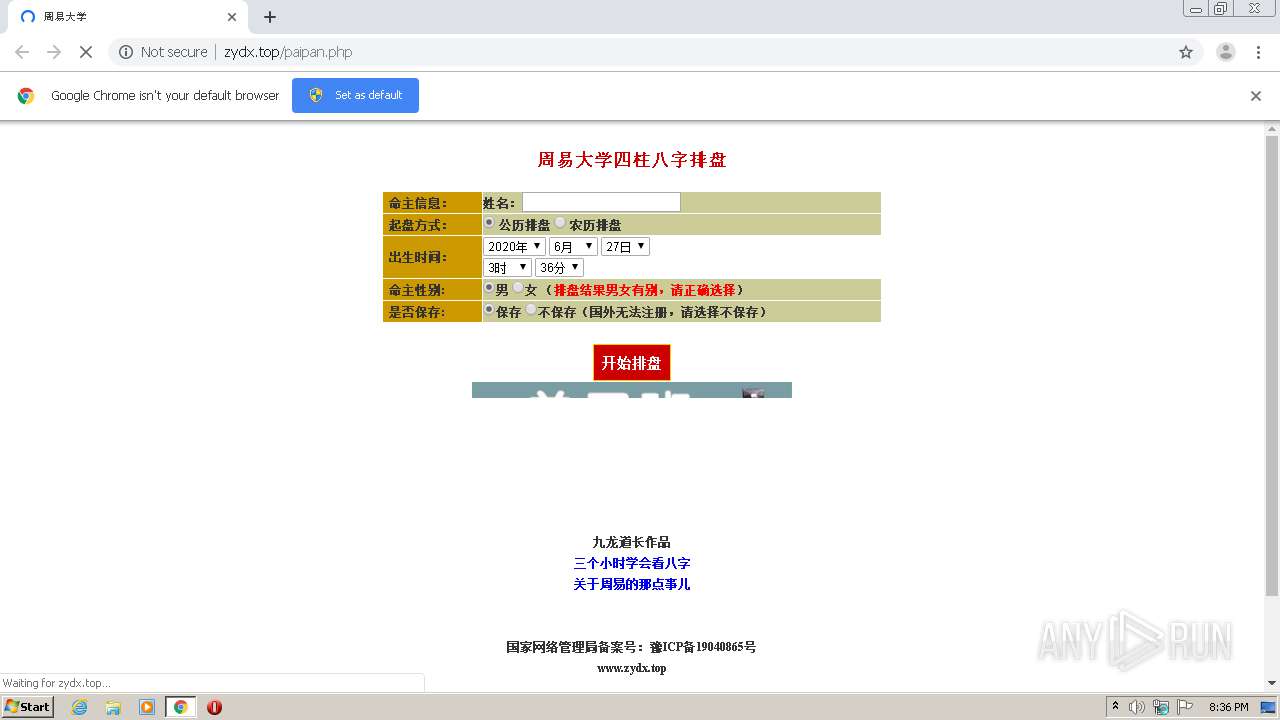Open a new tab with plus button
Image resolution: width=1280 pixels, height=720 pixels.
pos(270,17)
